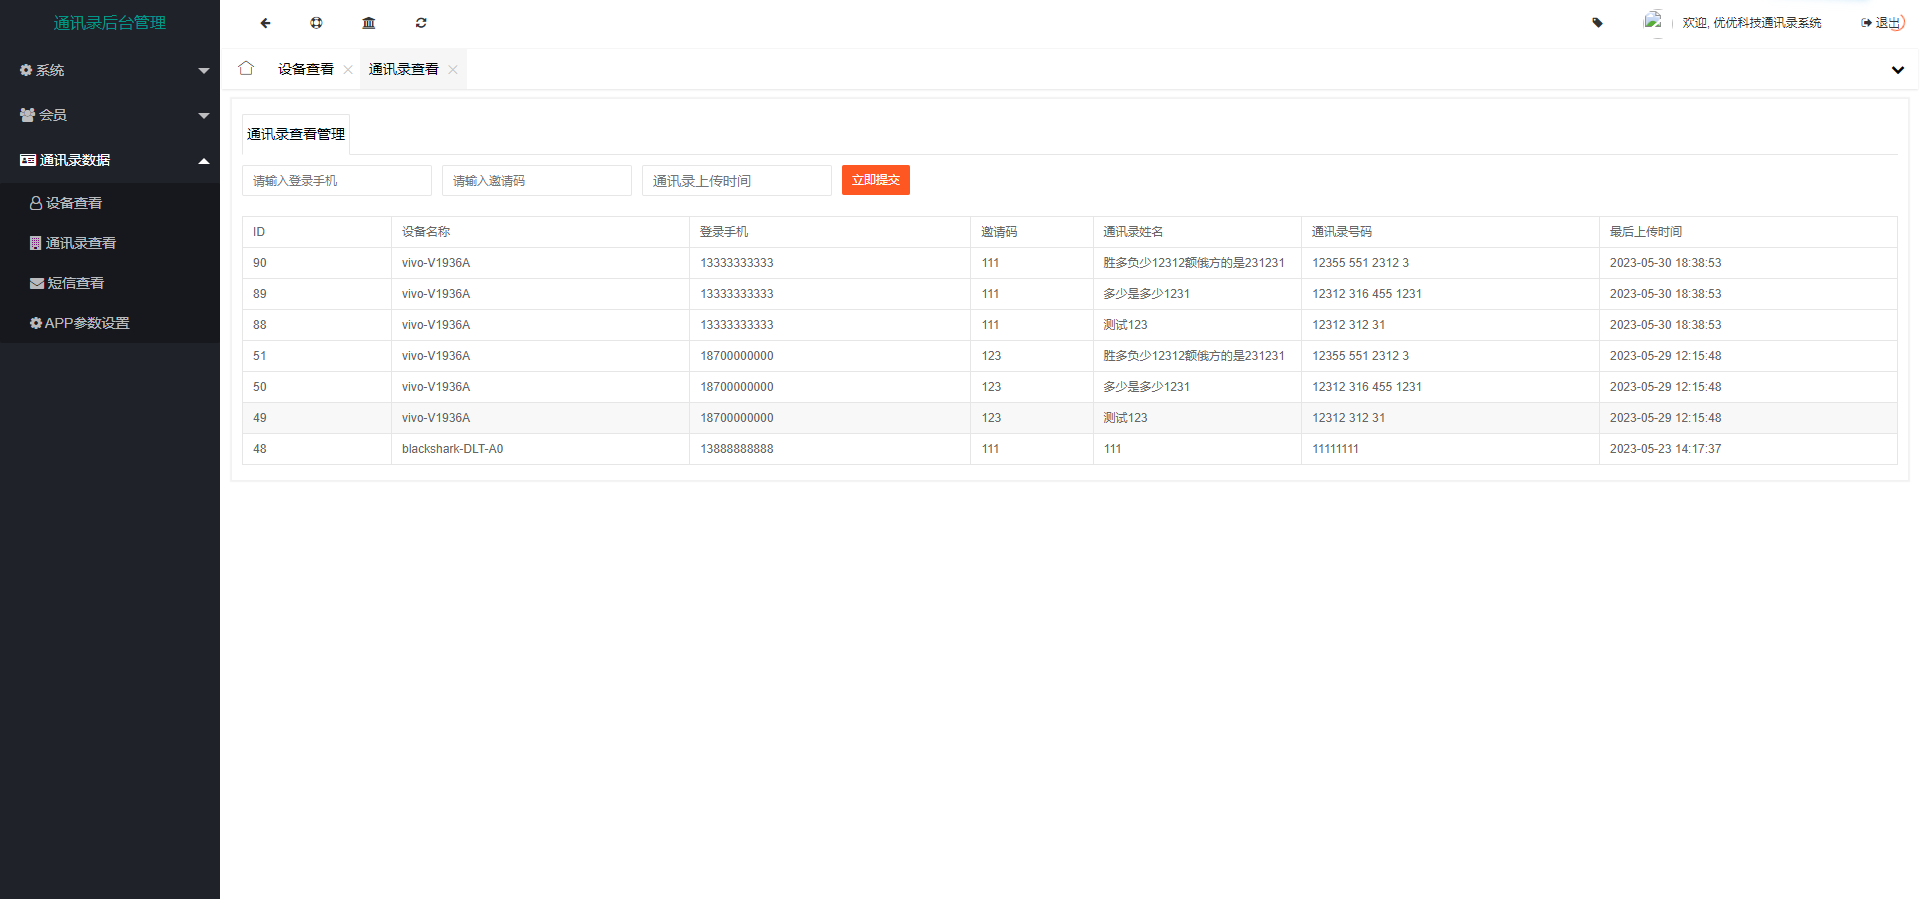Click the 立即提交 submit button
The height and width of the screenshot is (899, 1920).
(875, 180)
